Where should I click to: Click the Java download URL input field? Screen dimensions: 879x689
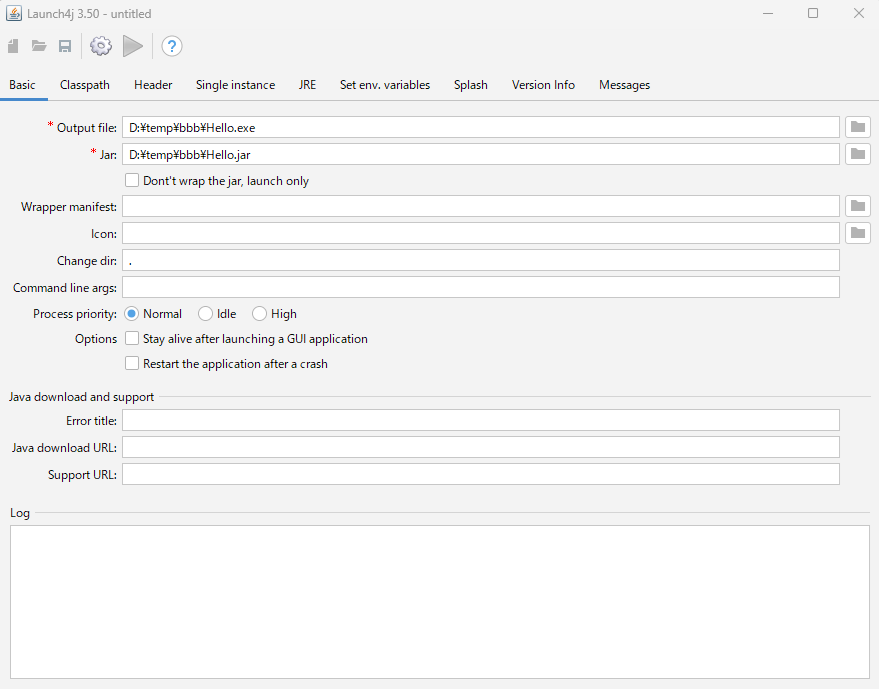[x=480, y=446]
